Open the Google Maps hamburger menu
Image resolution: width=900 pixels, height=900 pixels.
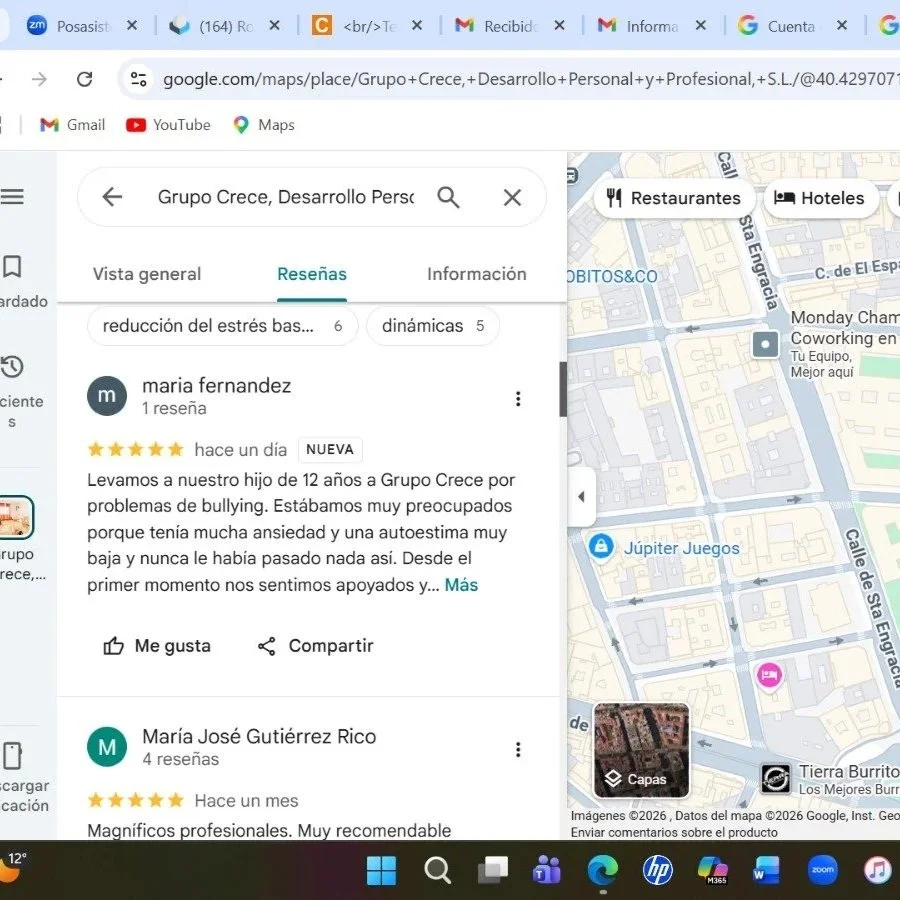click(12, 197)
